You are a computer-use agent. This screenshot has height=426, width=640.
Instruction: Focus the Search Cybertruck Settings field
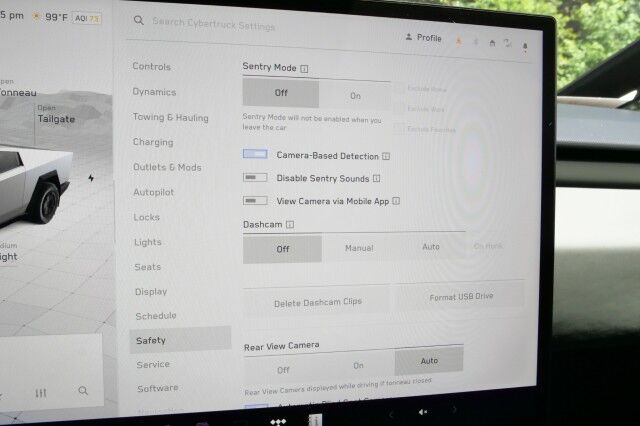coord(213,24)
